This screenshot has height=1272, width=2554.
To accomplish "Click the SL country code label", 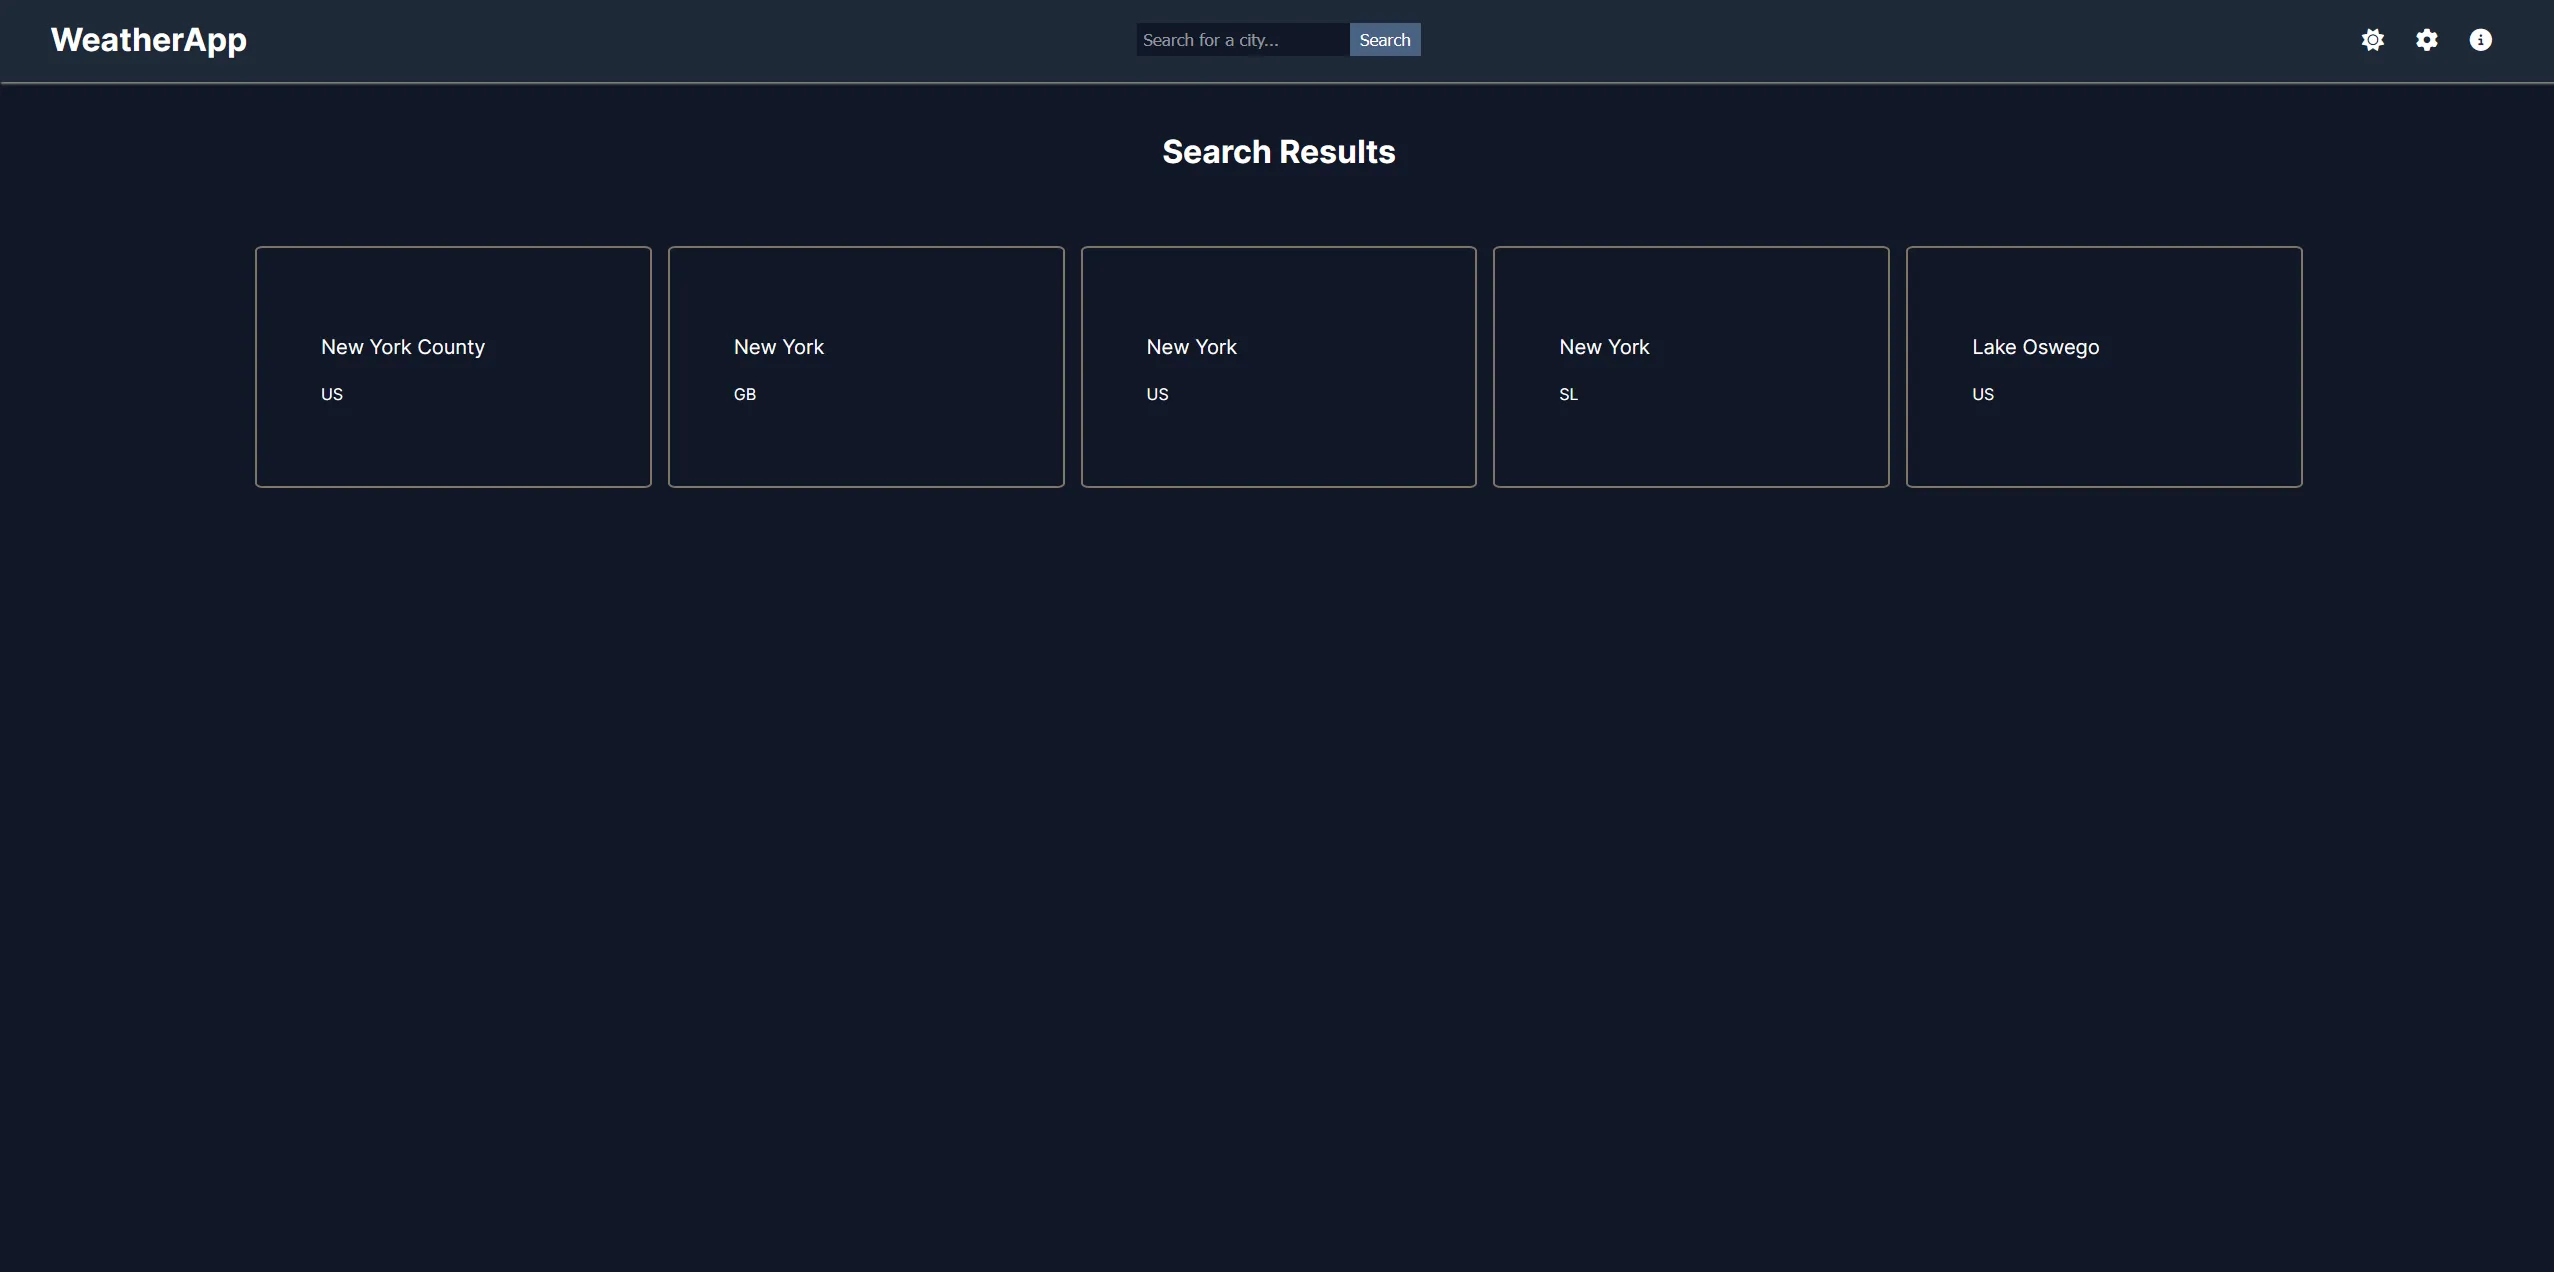I will [x=1568, y=394].
